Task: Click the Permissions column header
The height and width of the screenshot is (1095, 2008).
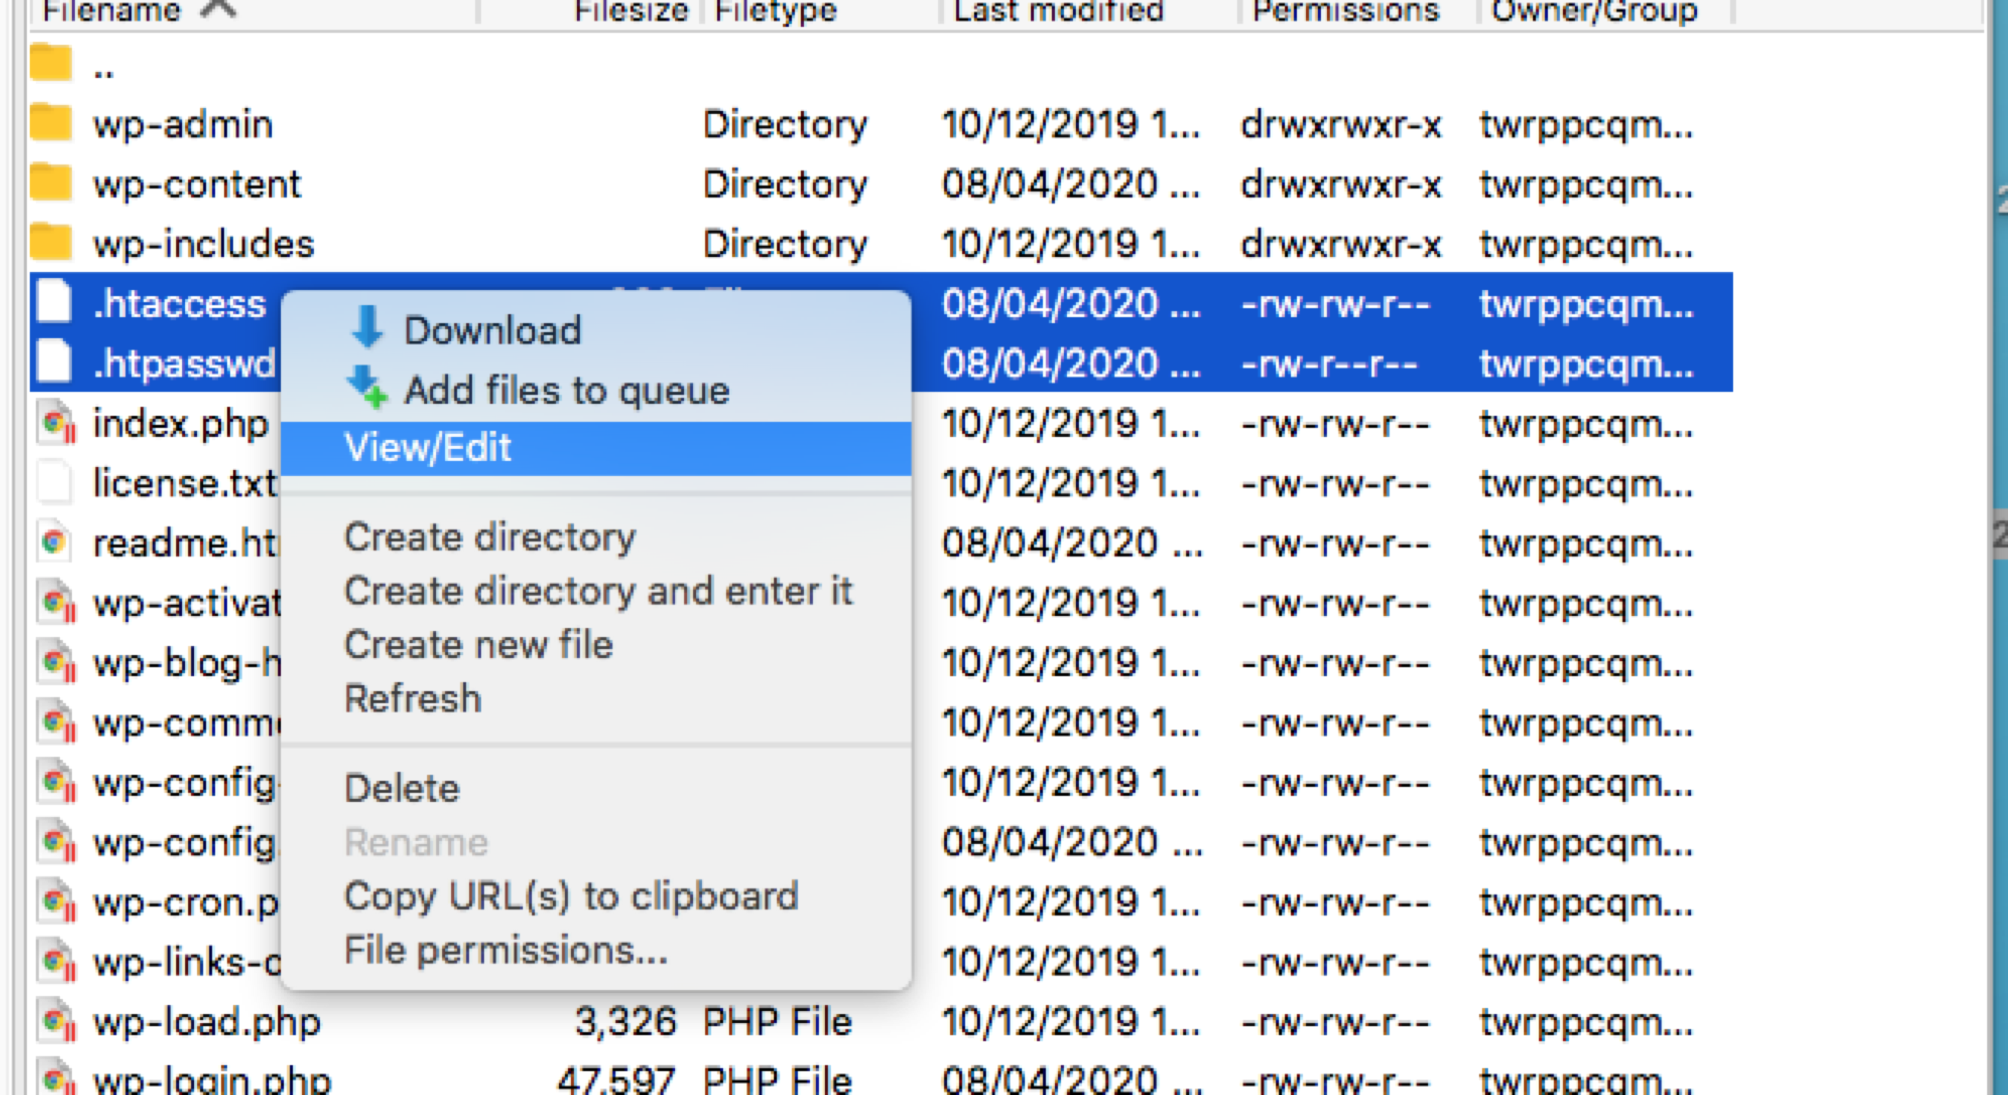Action: tap(1345, 12)
